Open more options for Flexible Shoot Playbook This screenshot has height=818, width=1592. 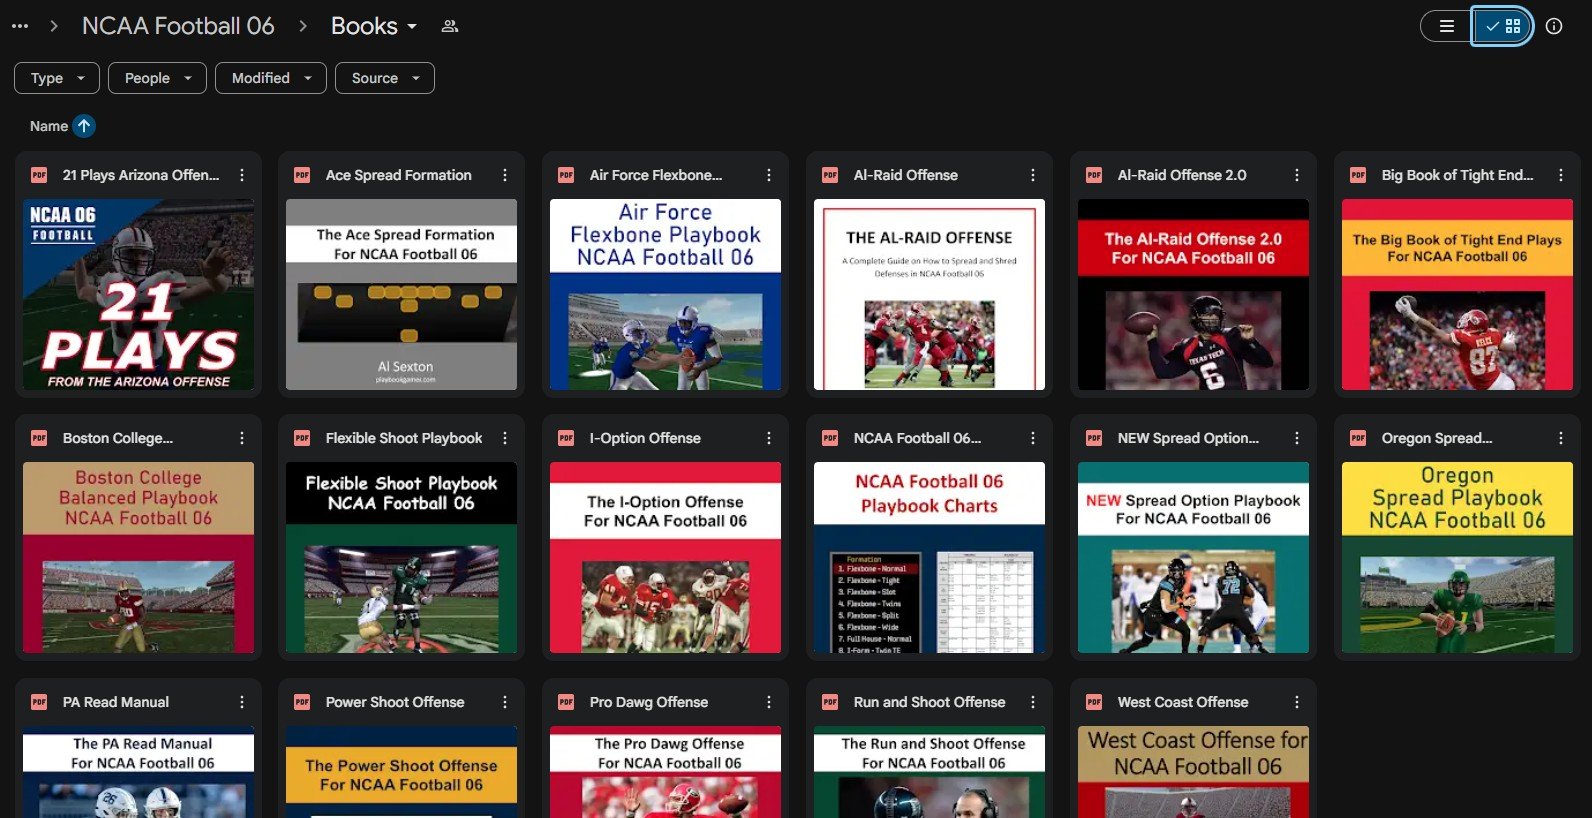(x=505, y=438)
